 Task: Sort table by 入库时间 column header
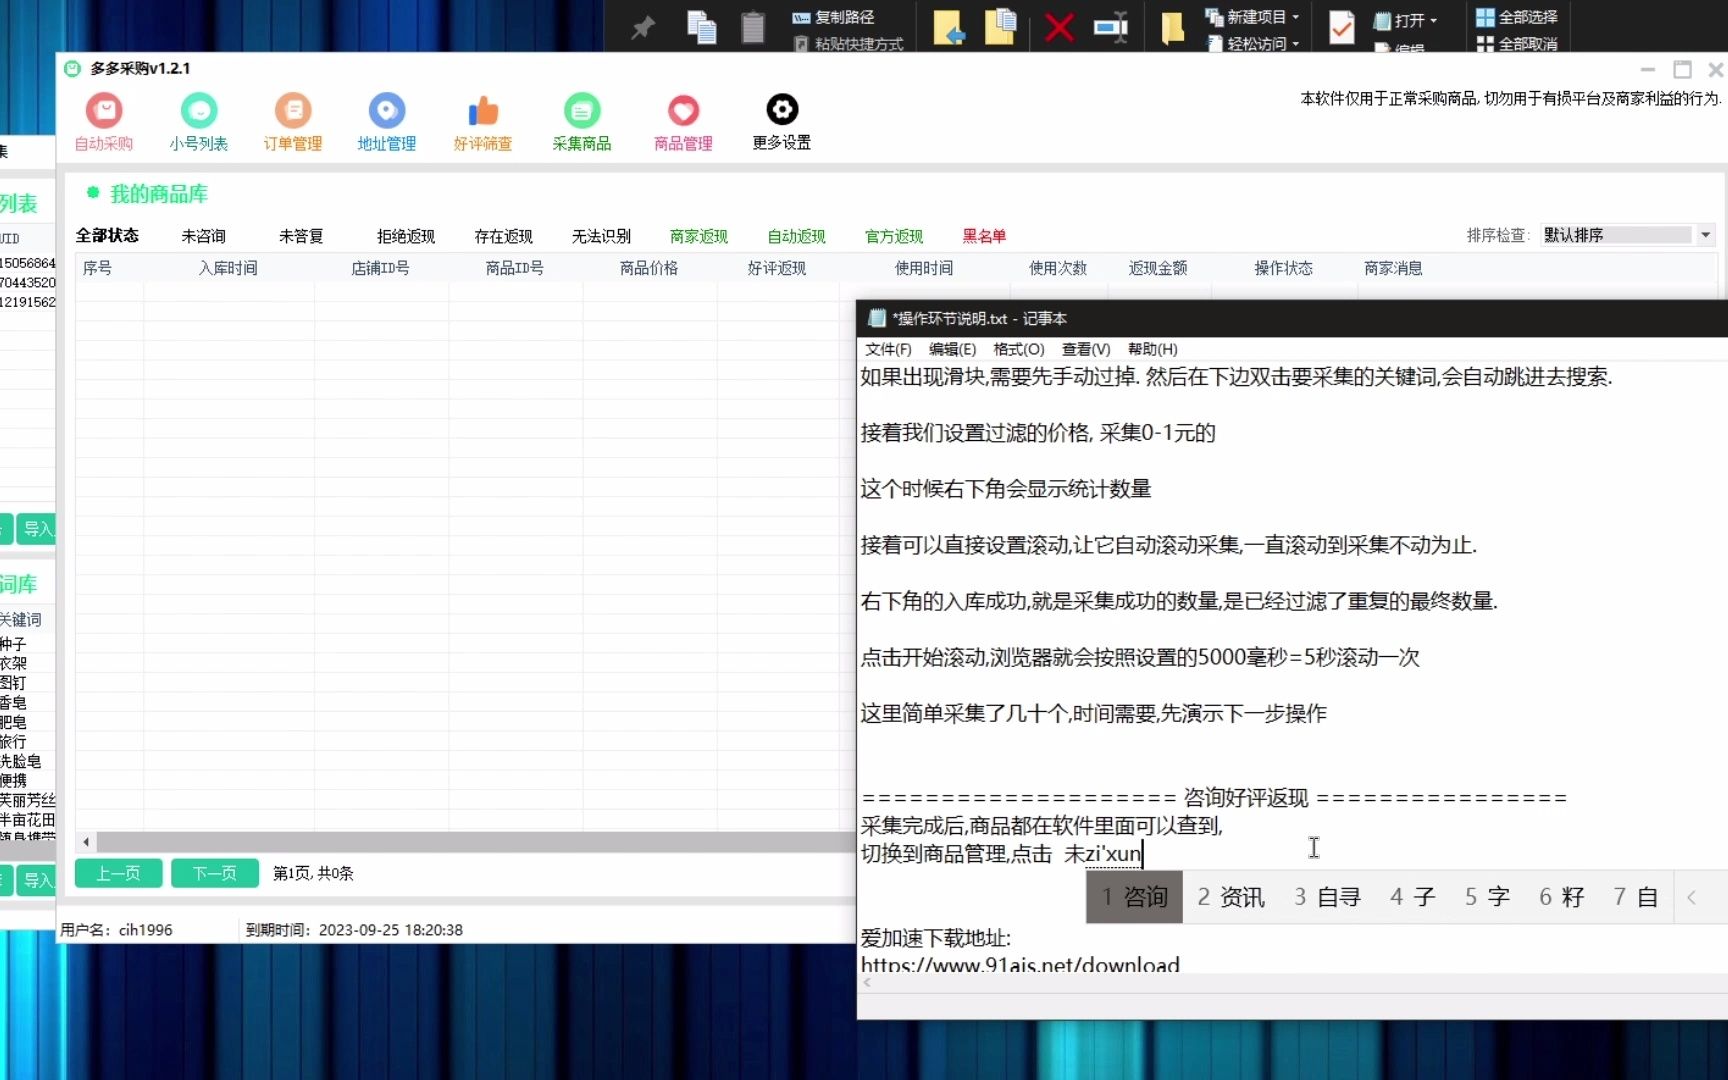[228, 268]
